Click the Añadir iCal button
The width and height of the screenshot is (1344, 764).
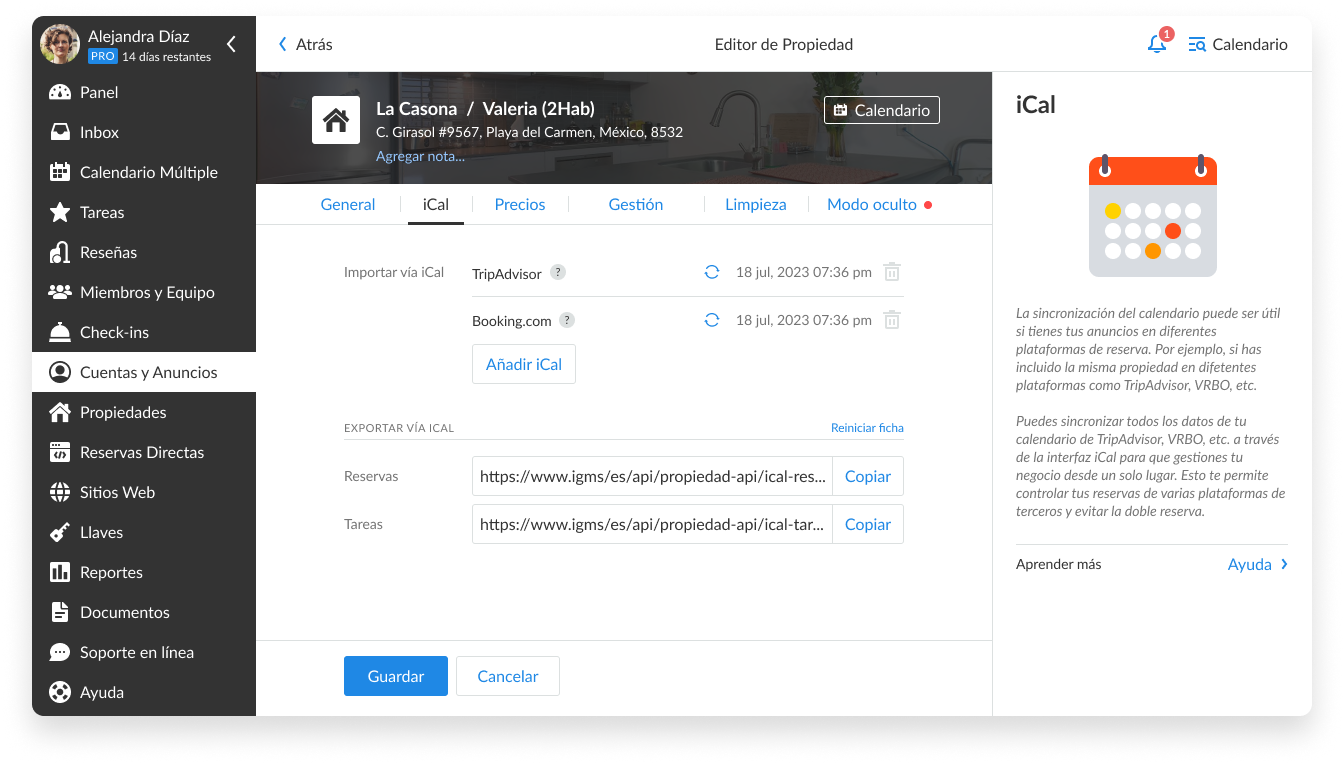[x=524, y=364]
